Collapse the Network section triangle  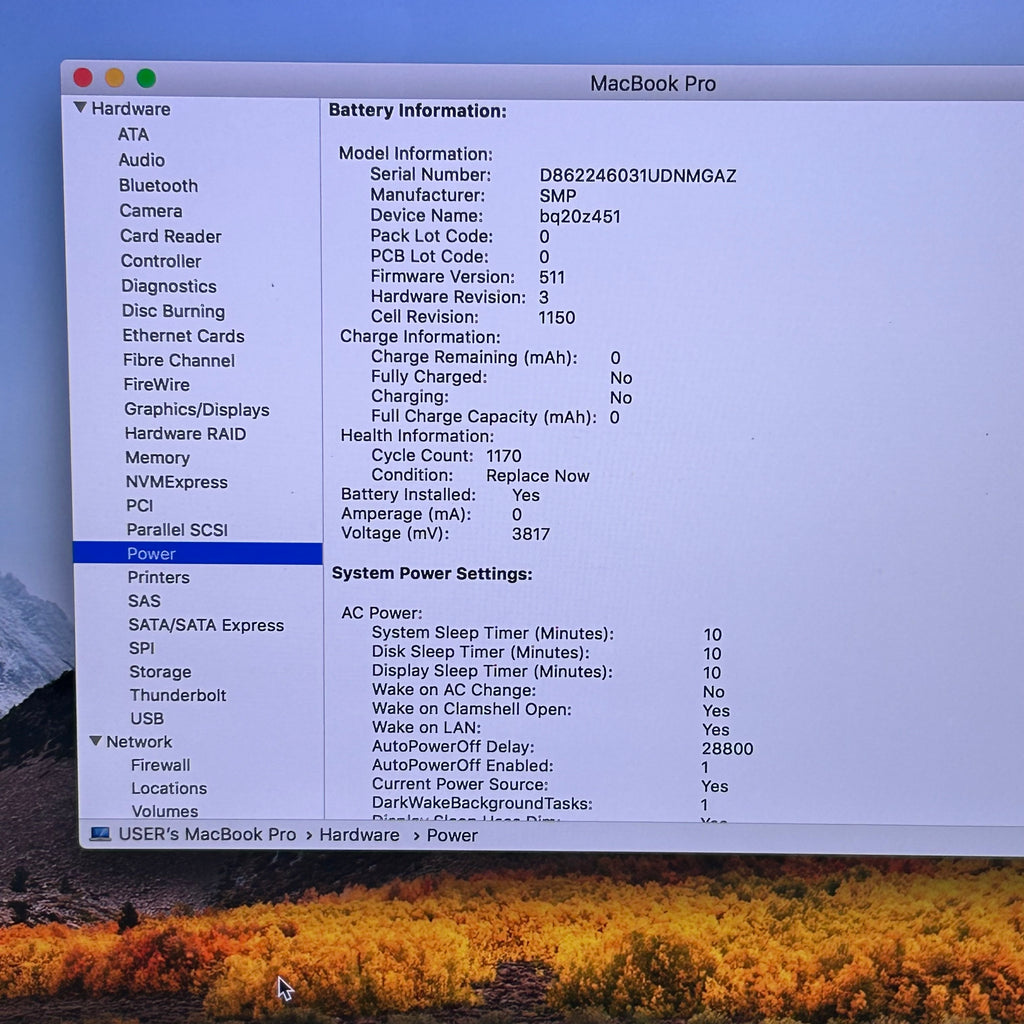(95, 741)
